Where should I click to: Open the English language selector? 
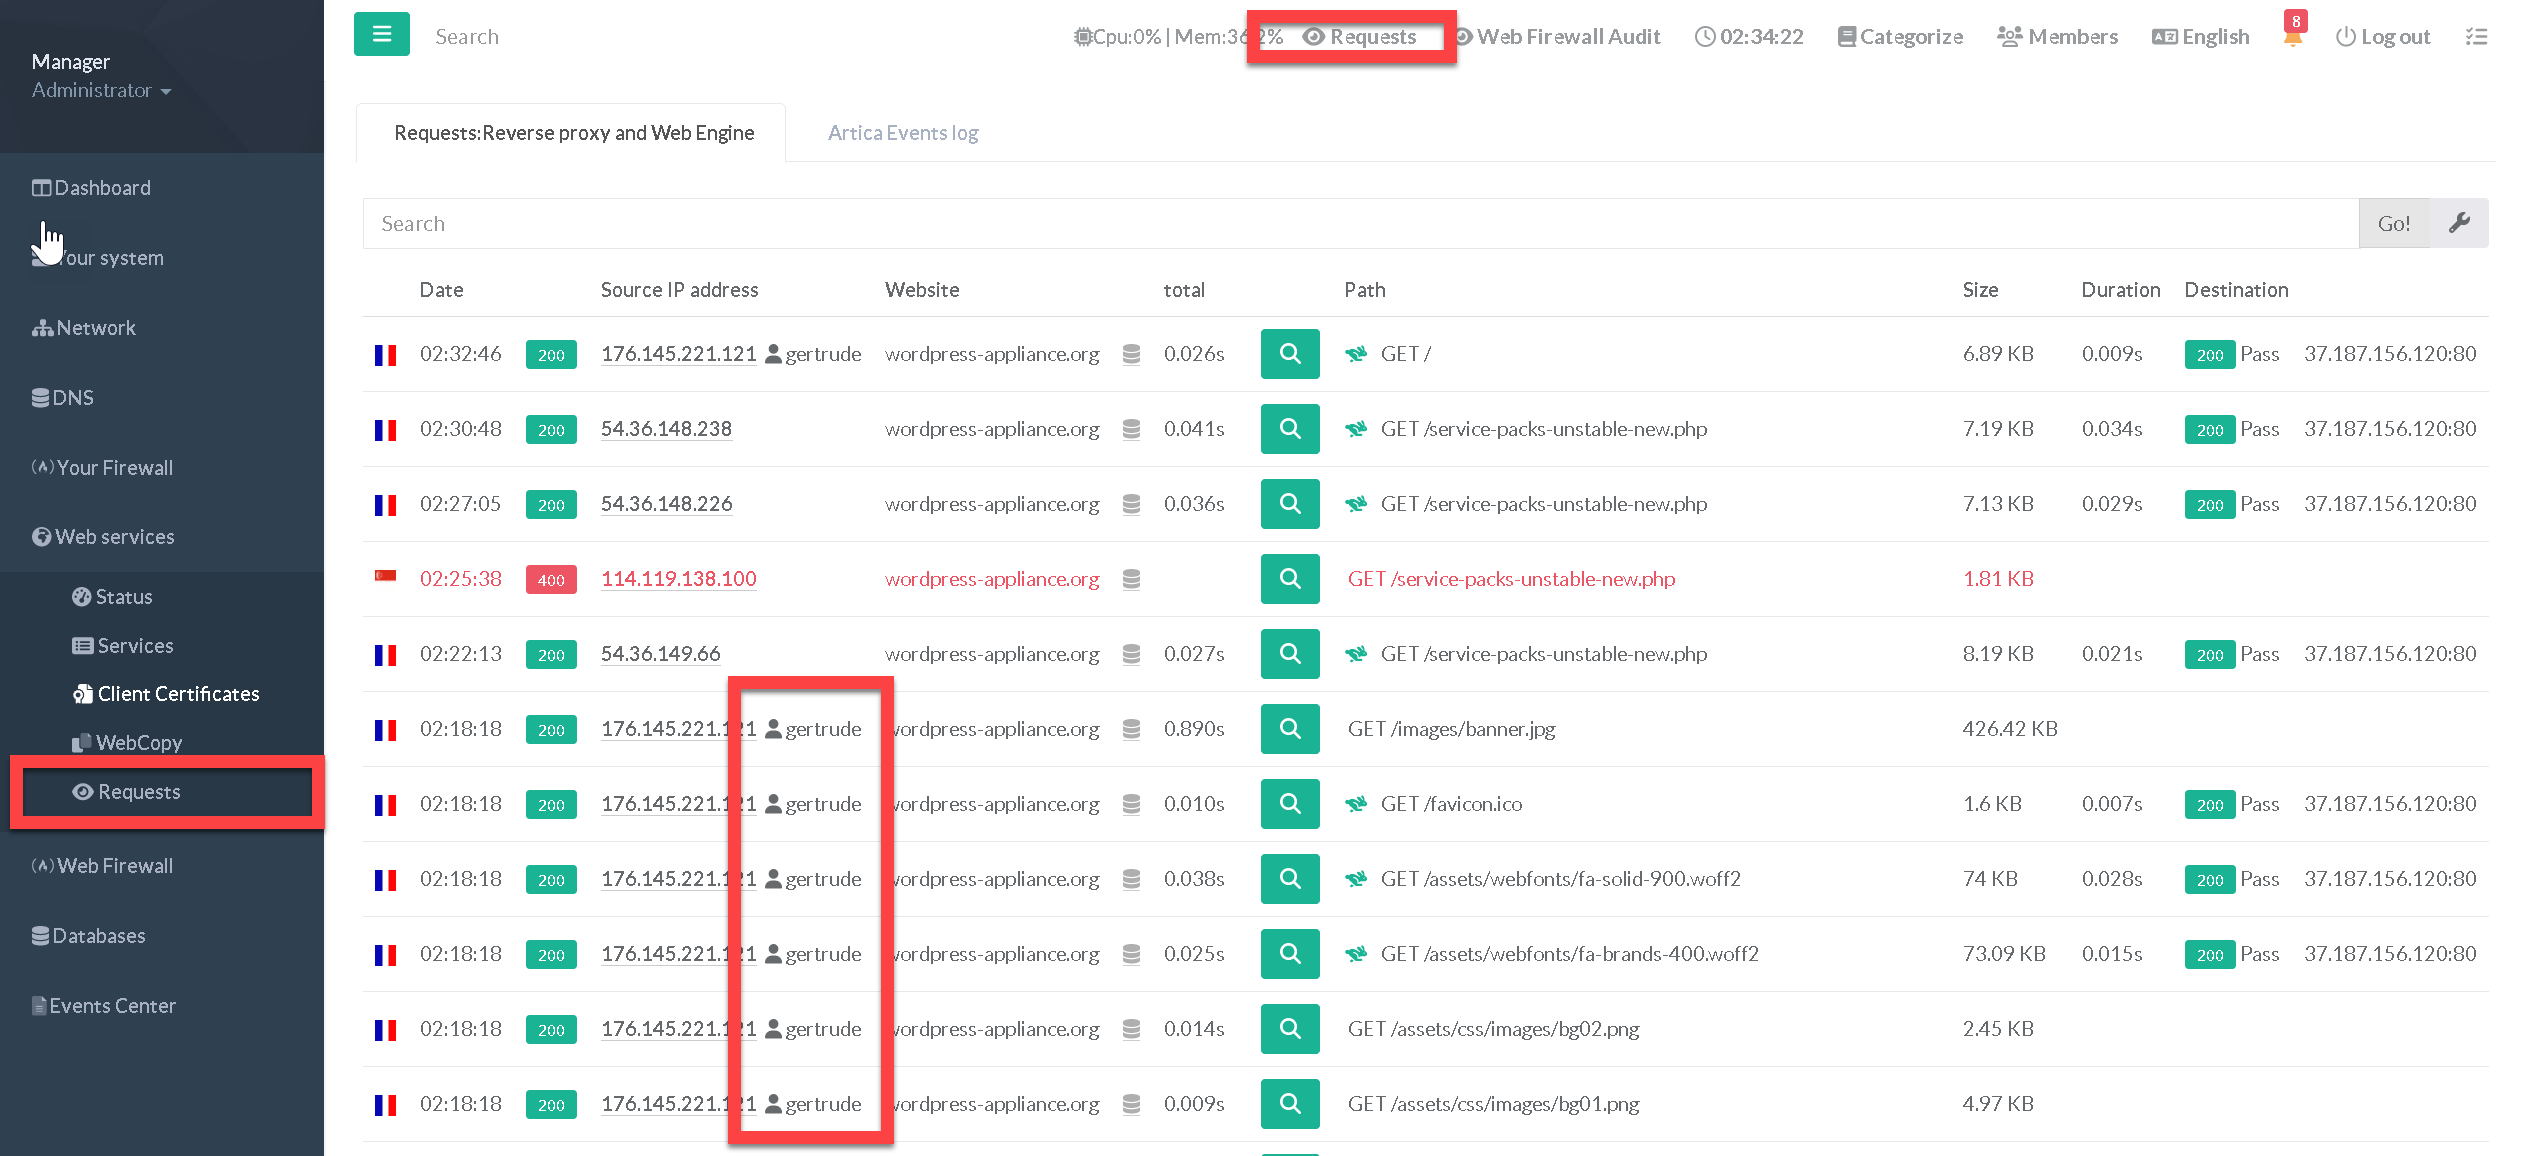(2201, 37)
